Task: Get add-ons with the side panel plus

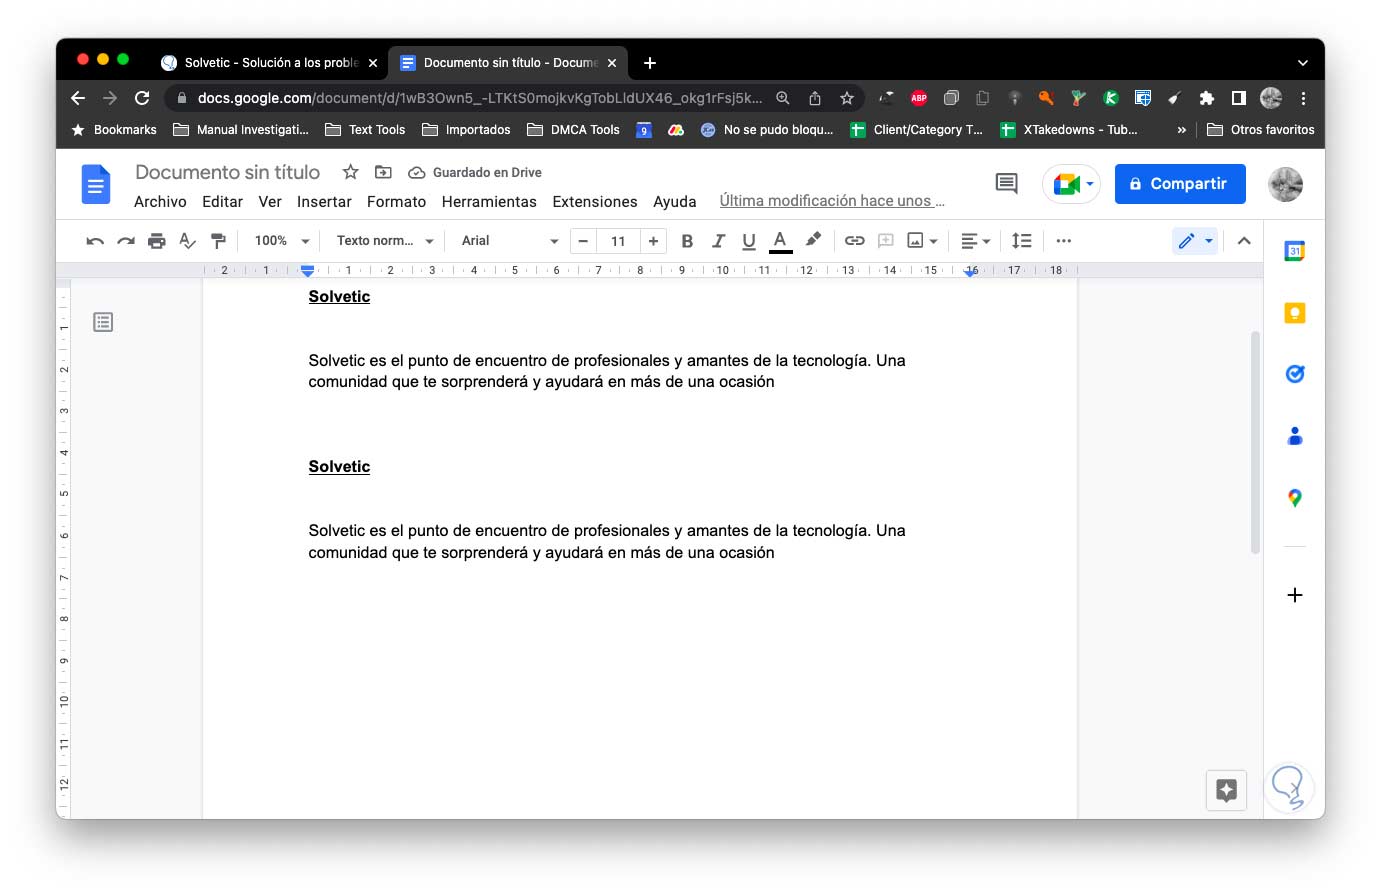Action: click(1295, 595)
